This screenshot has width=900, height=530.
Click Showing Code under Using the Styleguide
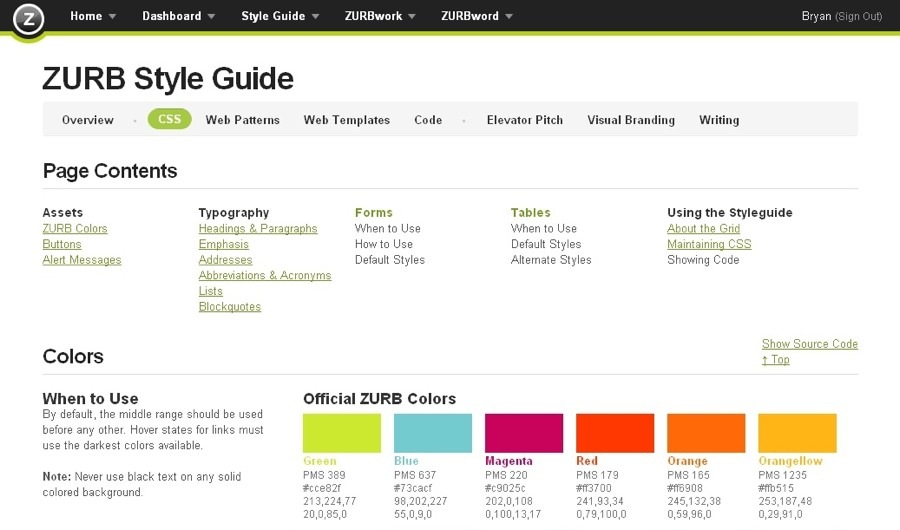703,260
